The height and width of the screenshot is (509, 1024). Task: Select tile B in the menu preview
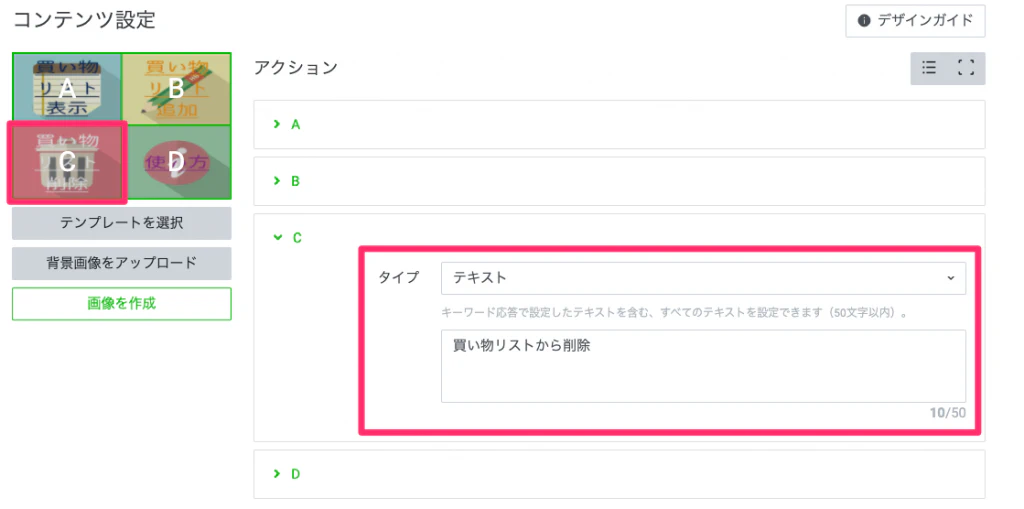pyautogui.click(x=176, y=88)
